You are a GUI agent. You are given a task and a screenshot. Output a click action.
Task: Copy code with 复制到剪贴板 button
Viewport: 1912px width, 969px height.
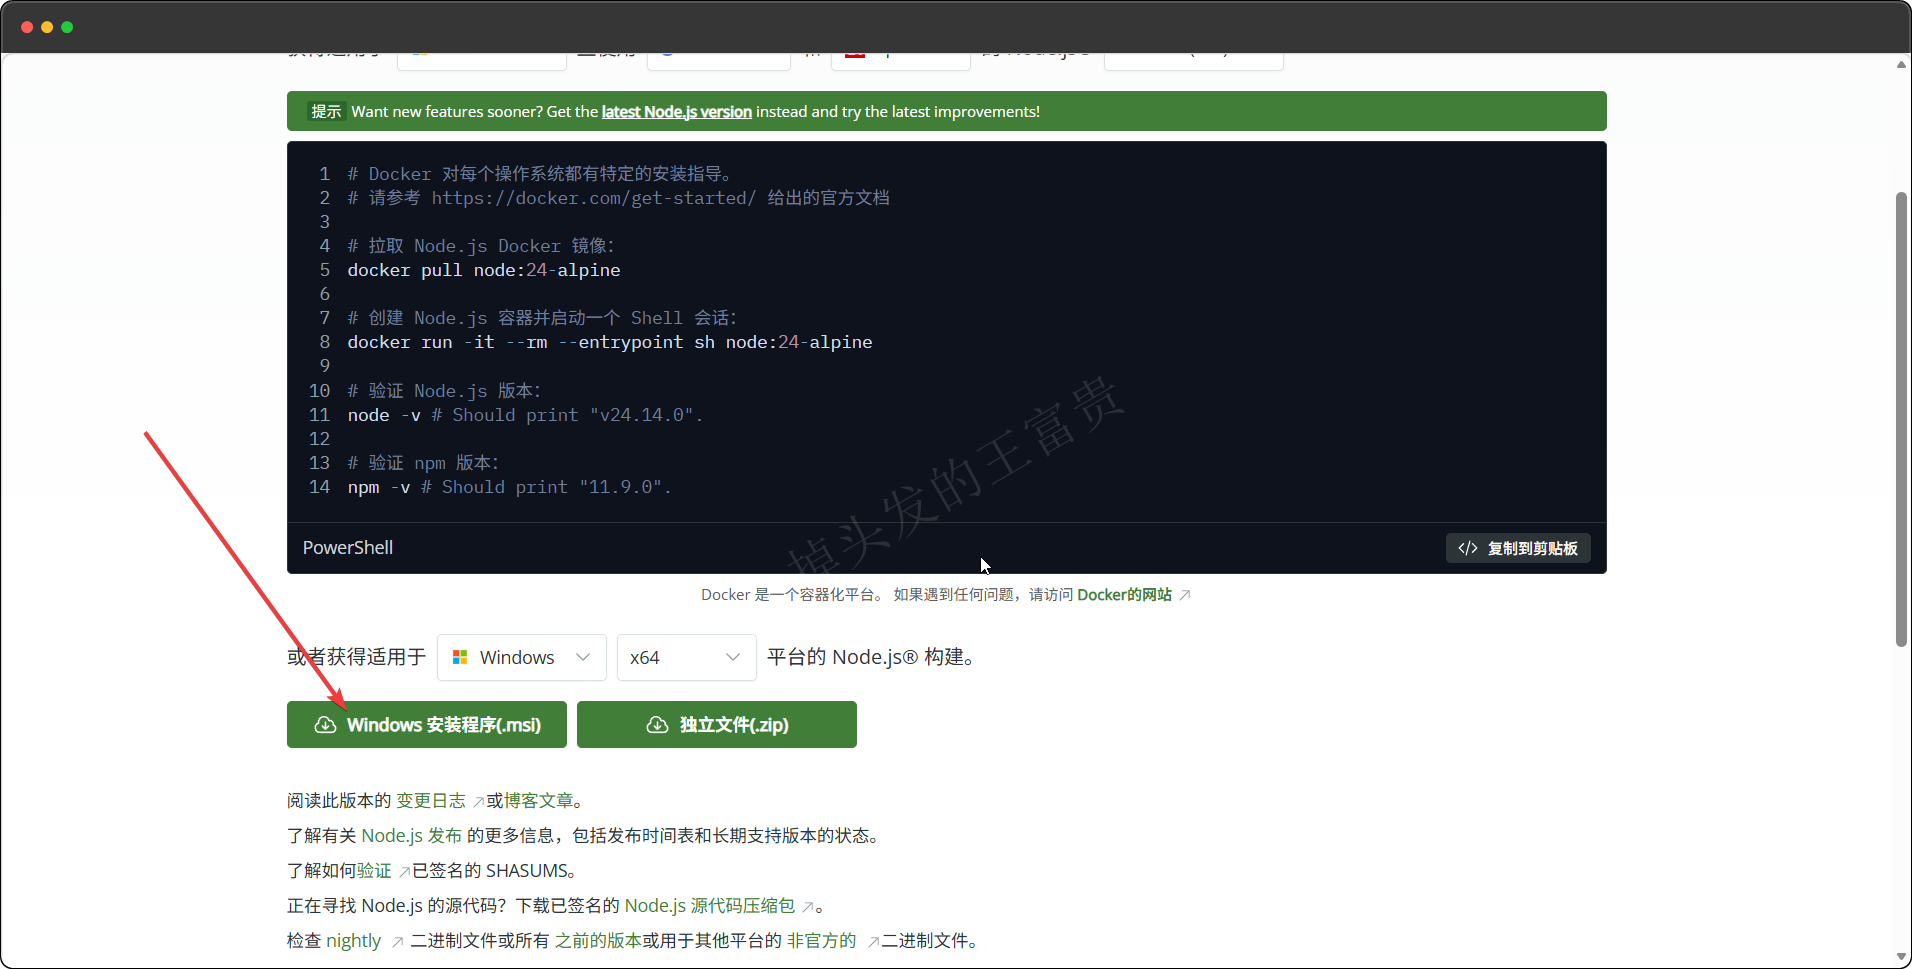coord(1518,548)
